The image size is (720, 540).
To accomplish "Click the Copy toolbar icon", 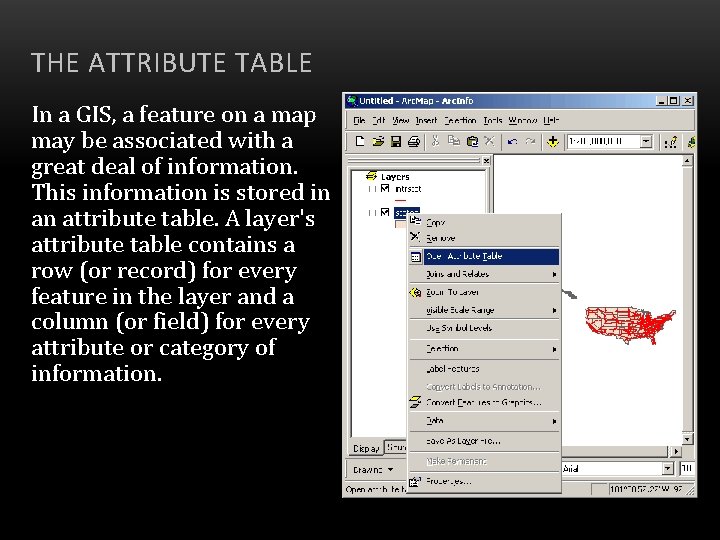I will pos(454,141).
